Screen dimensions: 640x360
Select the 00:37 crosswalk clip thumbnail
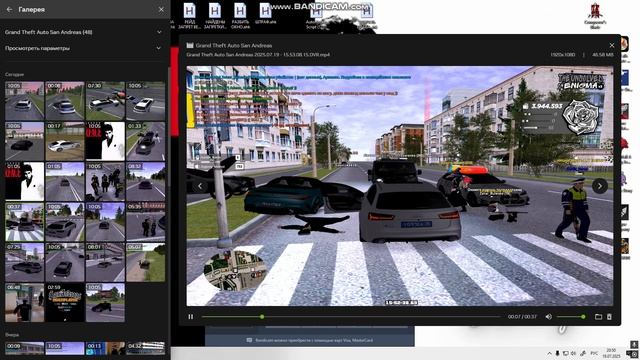click(x=24, y=222)
